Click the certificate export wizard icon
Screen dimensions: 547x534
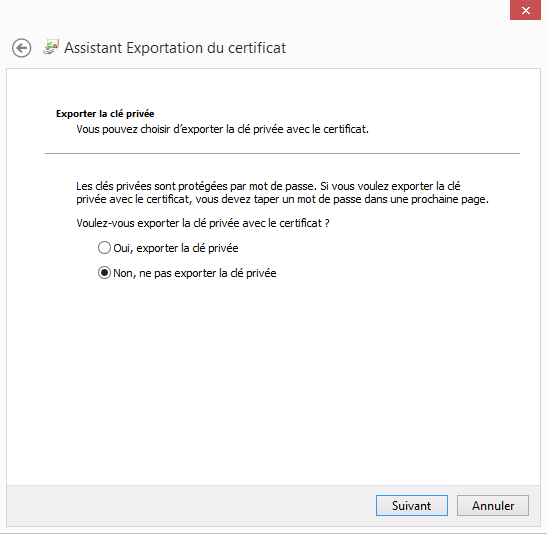coord(51,47)
